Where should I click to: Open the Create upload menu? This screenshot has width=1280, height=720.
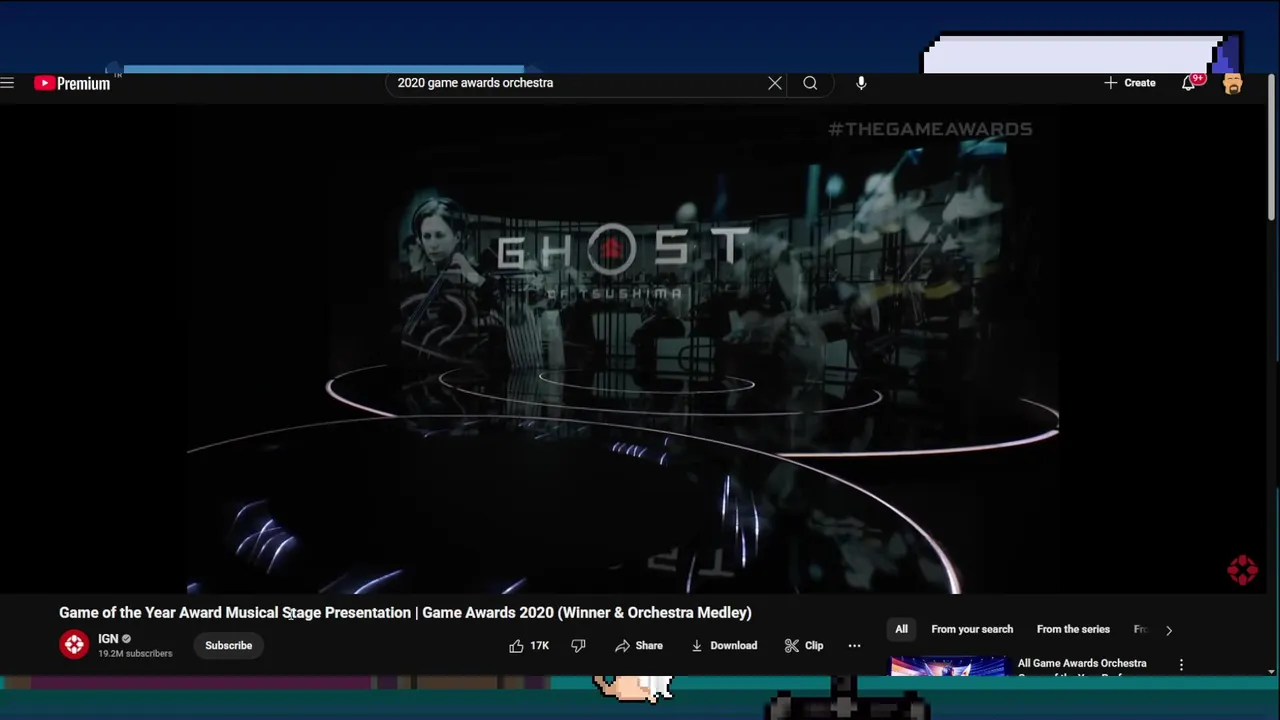pyautogui.click(x=1130, y=83)
